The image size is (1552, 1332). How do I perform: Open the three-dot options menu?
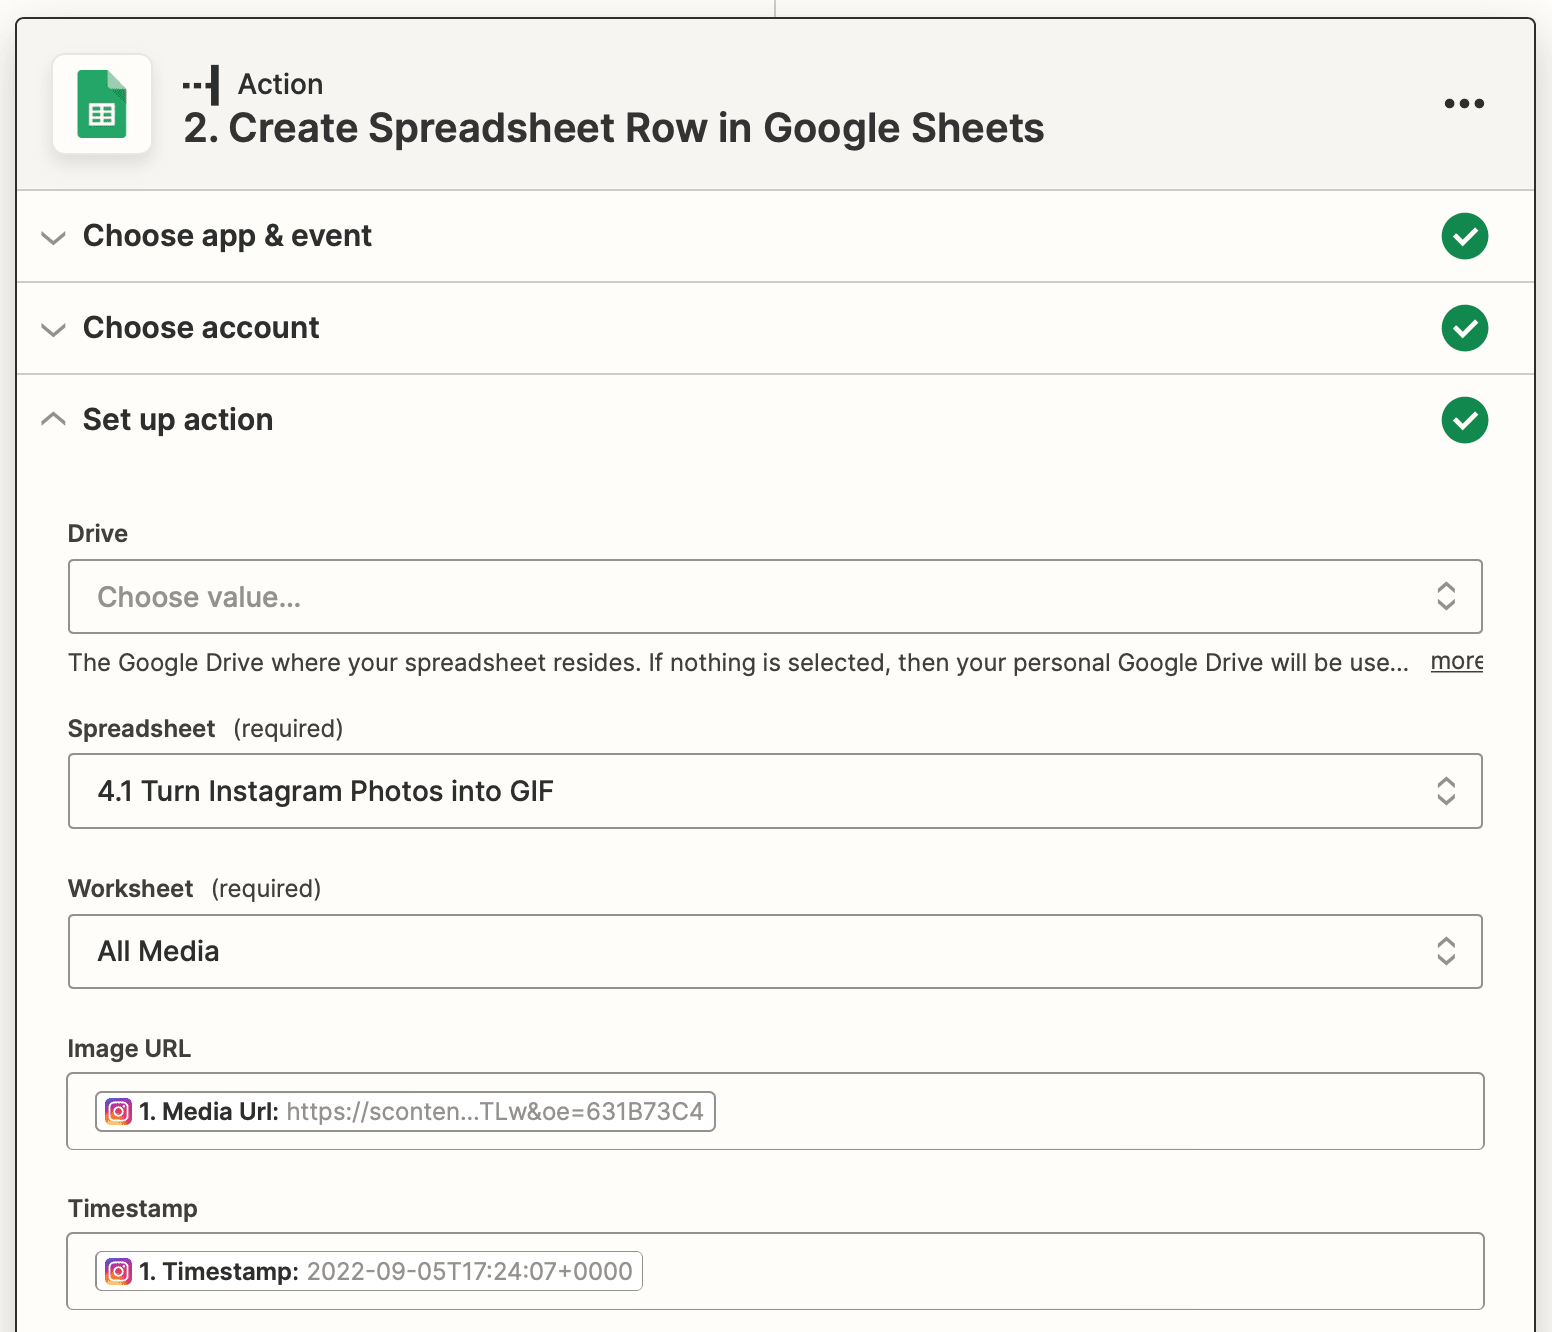click(1464, 103)
